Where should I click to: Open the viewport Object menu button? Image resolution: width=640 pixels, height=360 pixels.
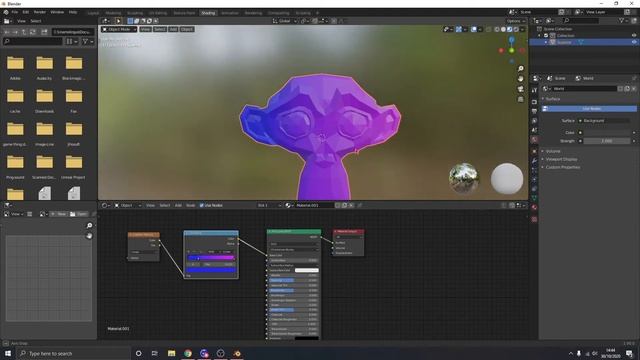tap(187, 29)
